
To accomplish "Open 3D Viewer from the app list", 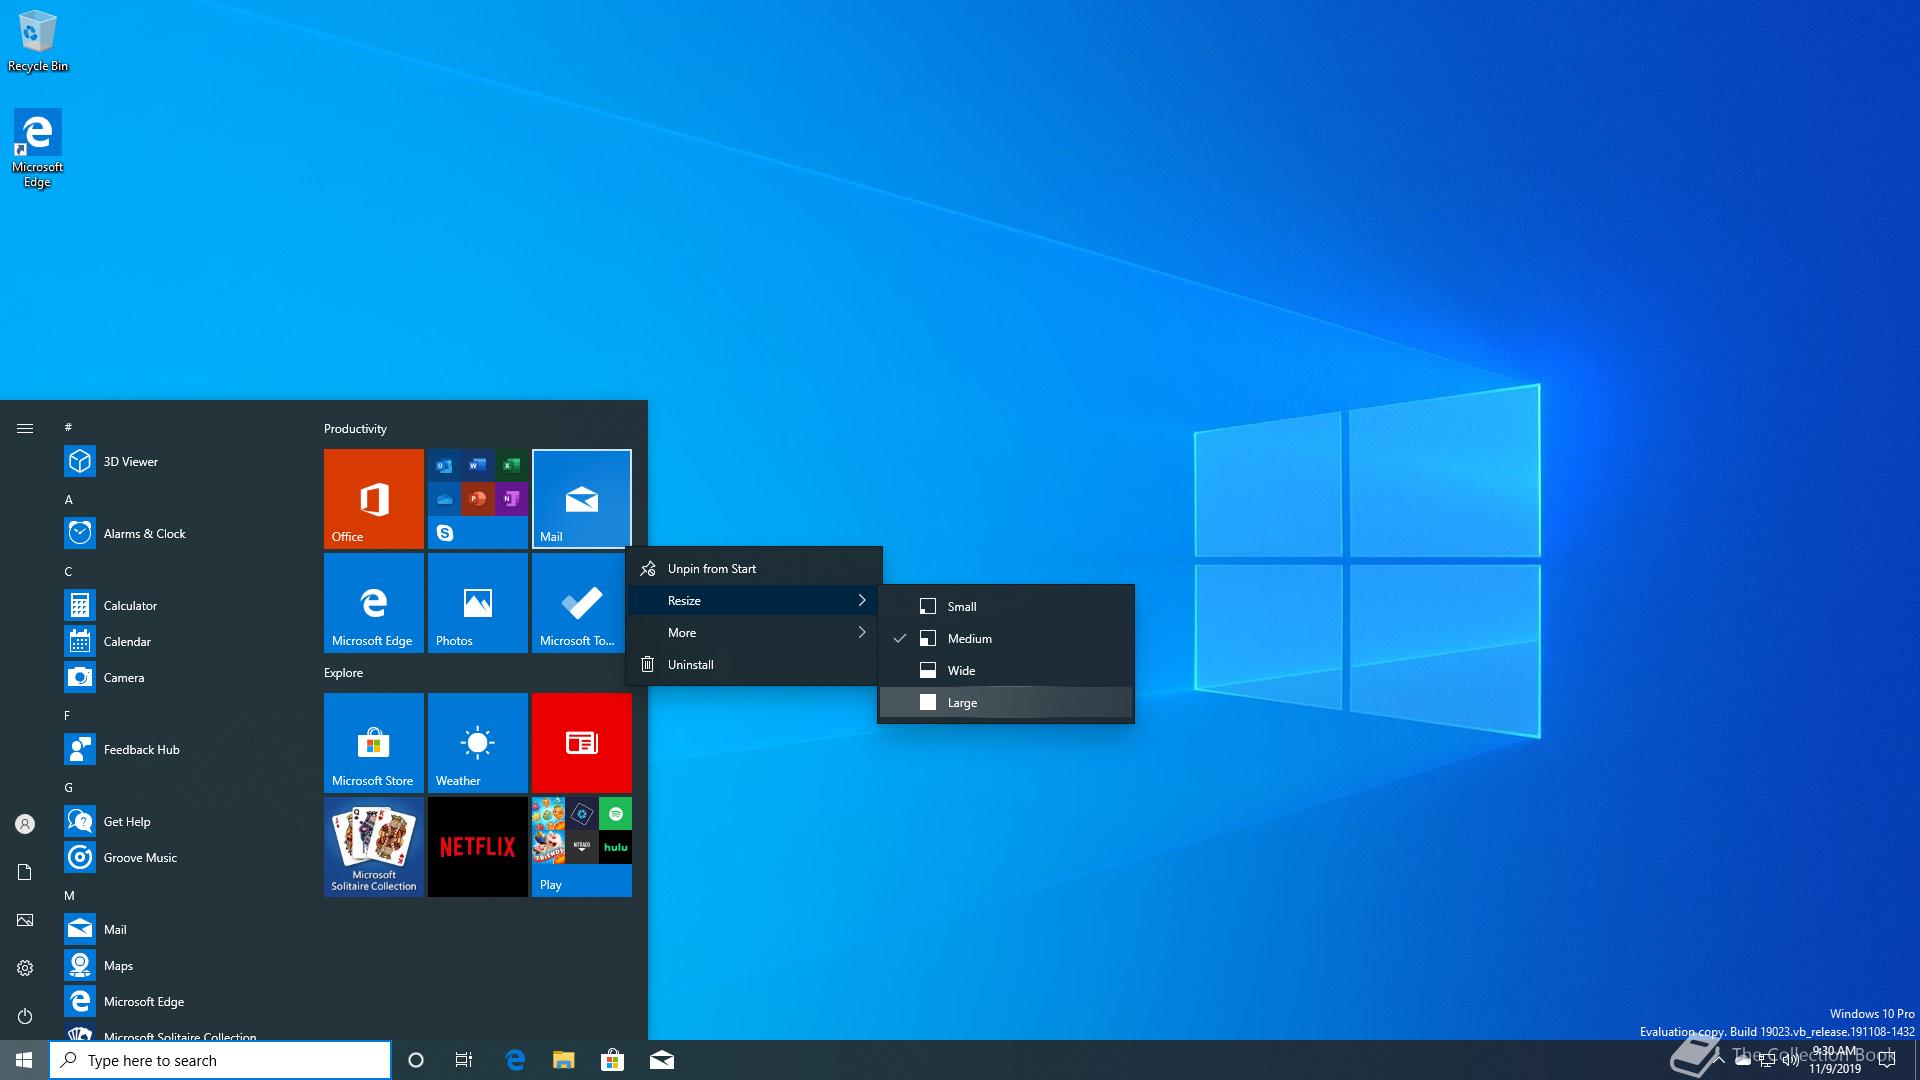I will (130, 461).
